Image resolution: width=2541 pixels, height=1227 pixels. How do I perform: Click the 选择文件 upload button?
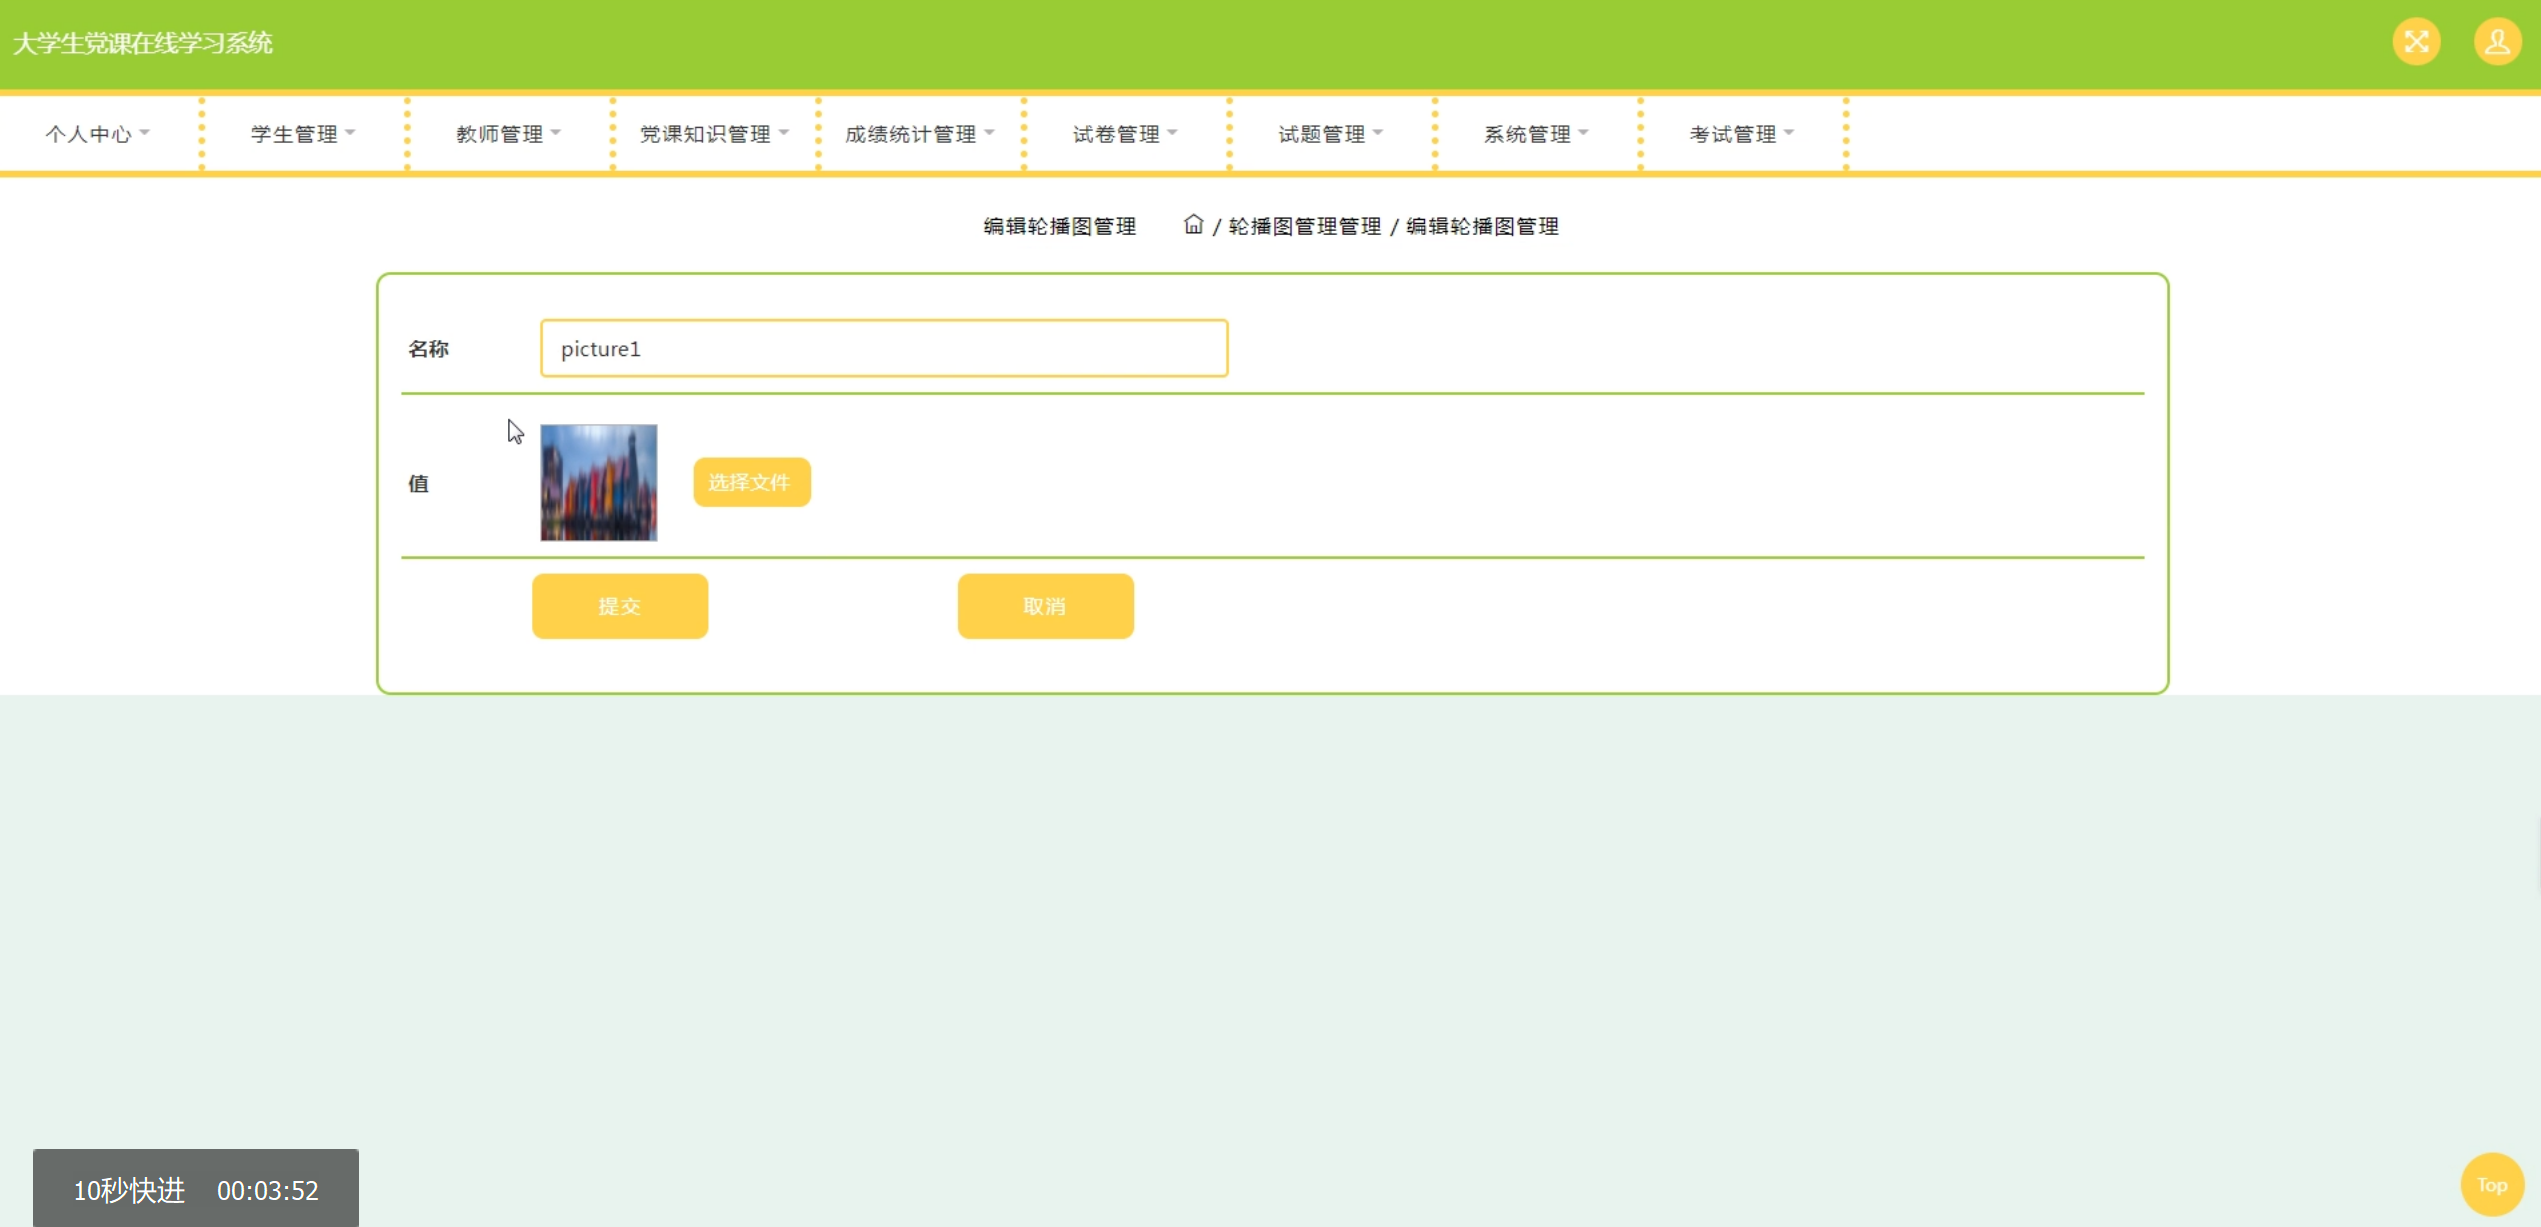click(x=751, y=483)
